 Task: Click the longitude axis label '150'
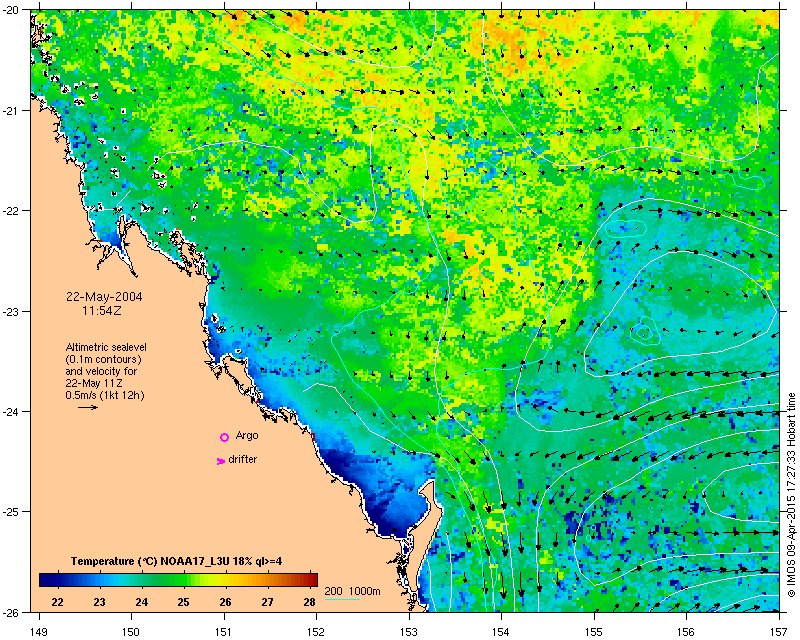click(131, 632)
